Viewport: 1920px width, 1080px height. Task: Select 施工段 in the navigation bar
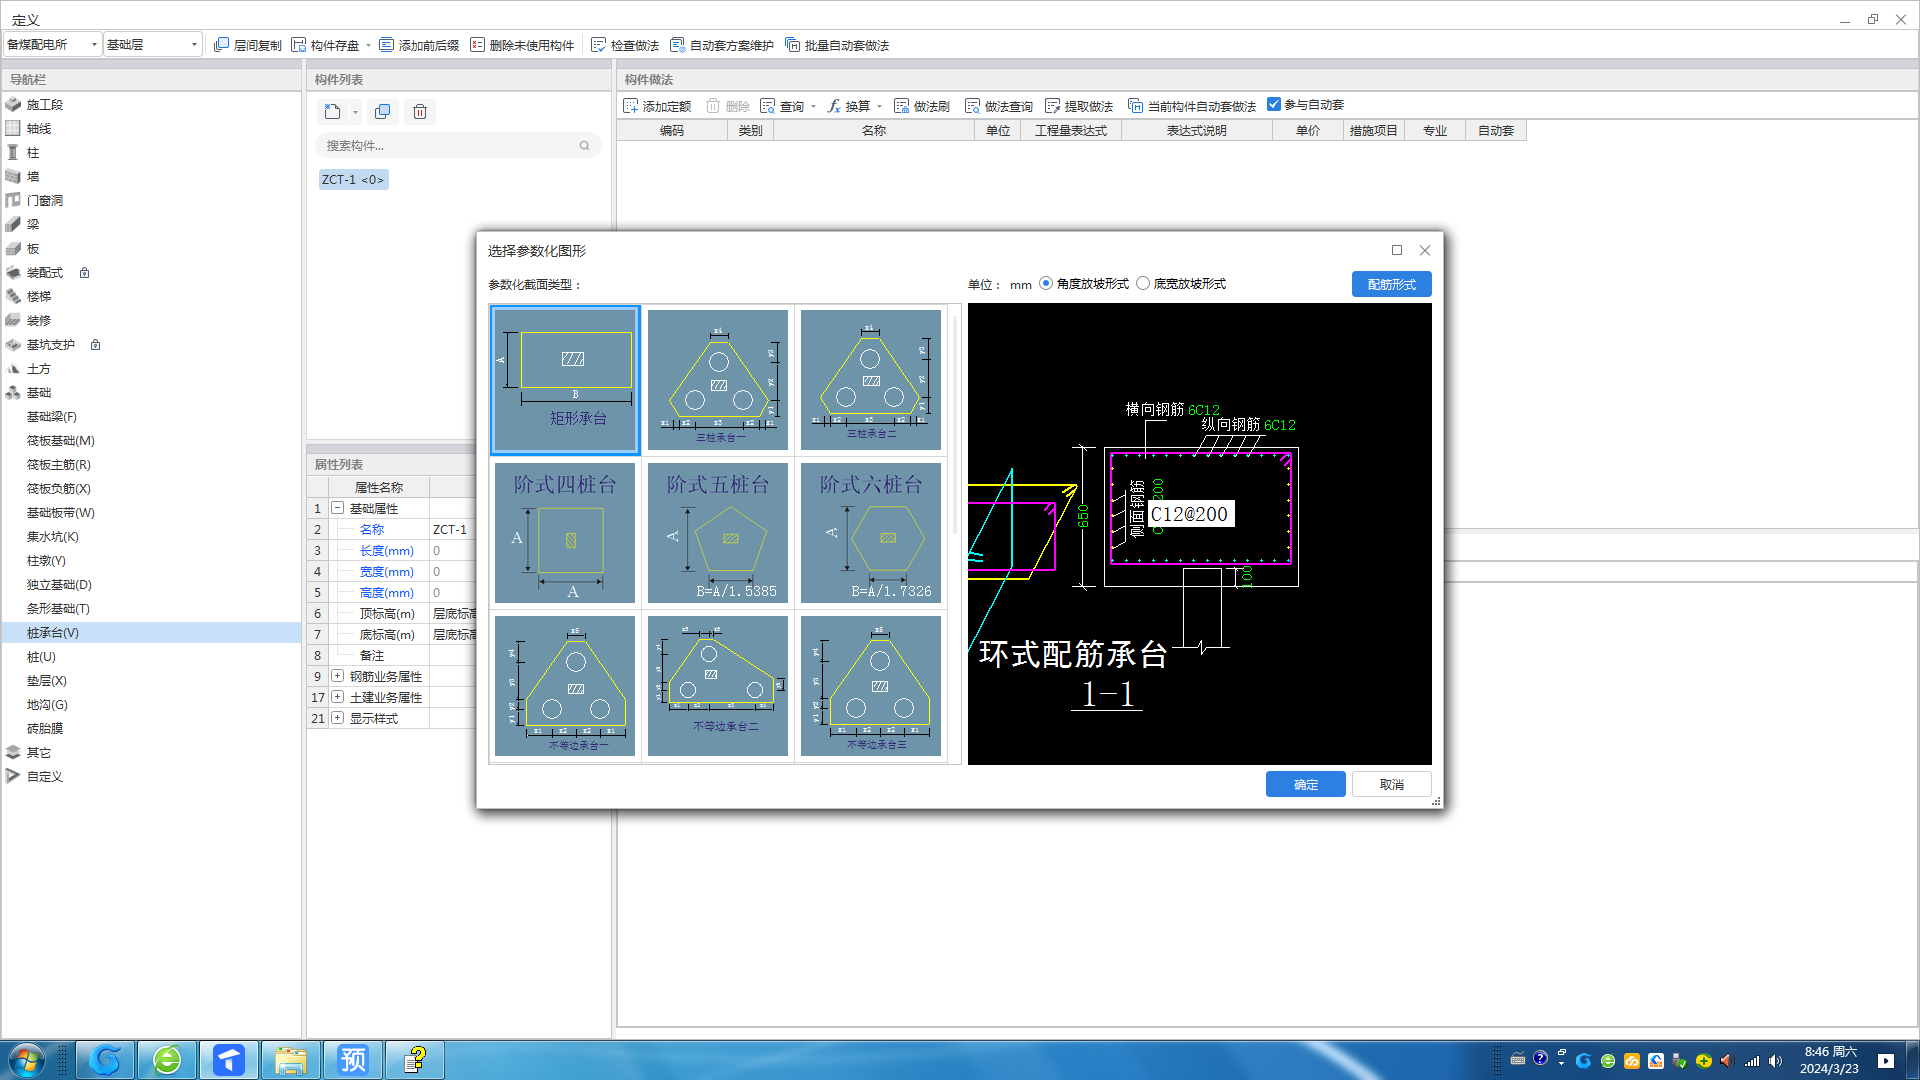pyautogui.click(x=44, y=105)
